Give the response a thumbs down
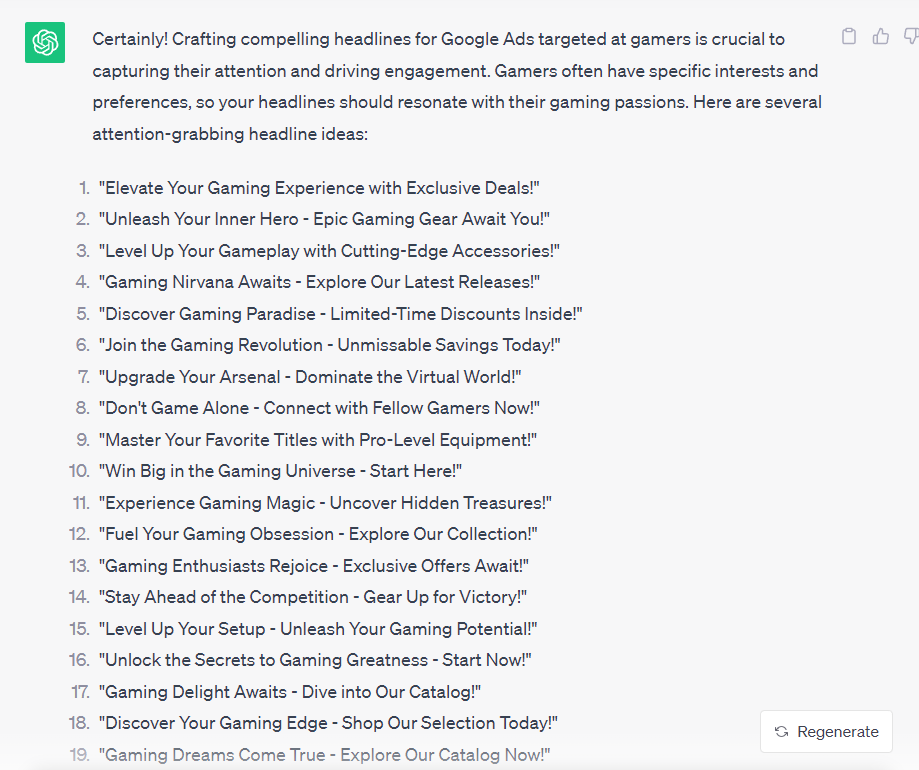 (x=910, y=37)
